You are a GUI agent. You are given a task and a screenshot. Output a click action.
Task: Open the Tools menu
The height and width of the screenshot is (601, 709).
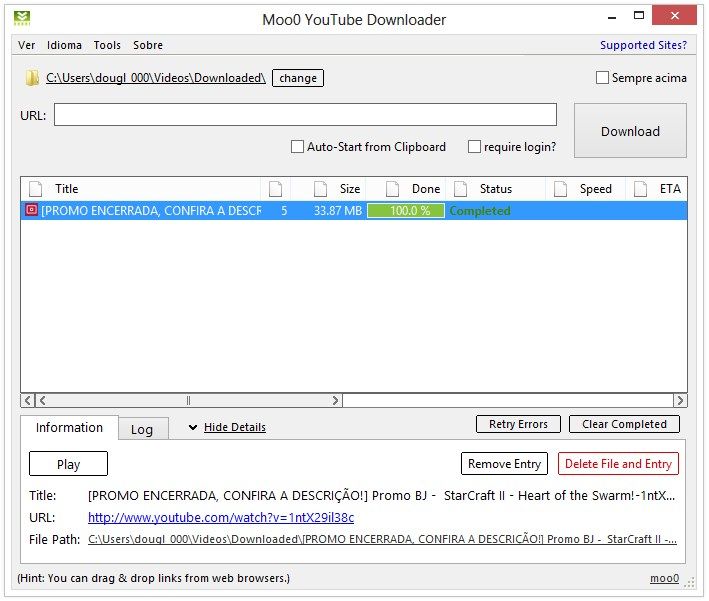107,45
